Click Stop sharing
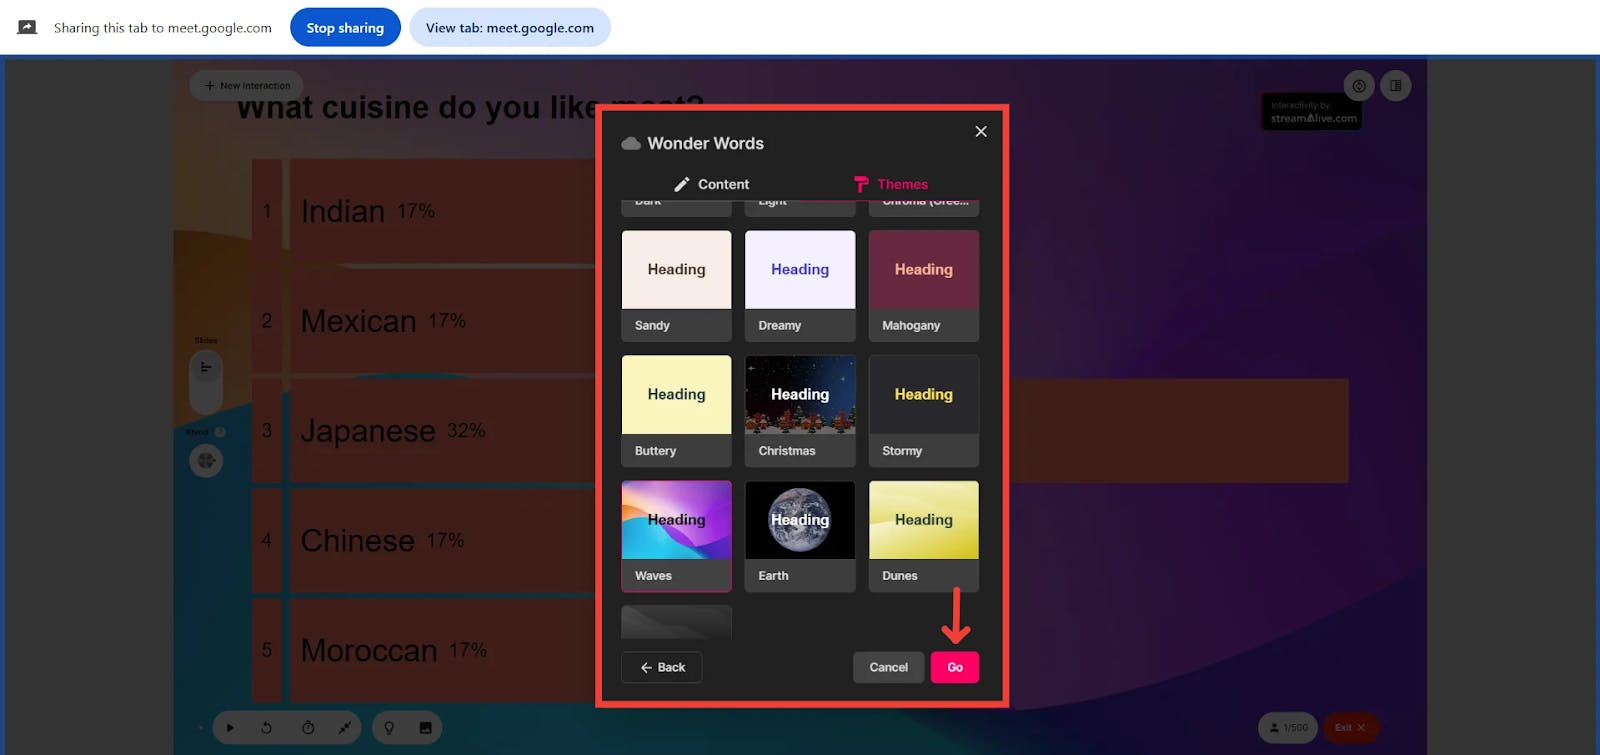 (x=345, y=28)
